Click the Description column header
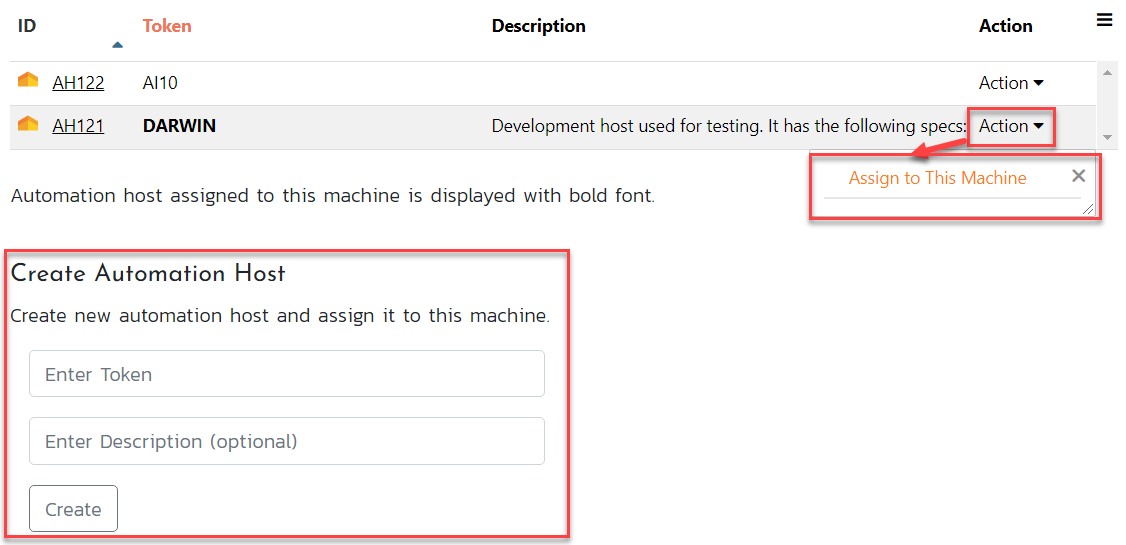The height and width of the screenshot is (545, 1126). point(538,26)
